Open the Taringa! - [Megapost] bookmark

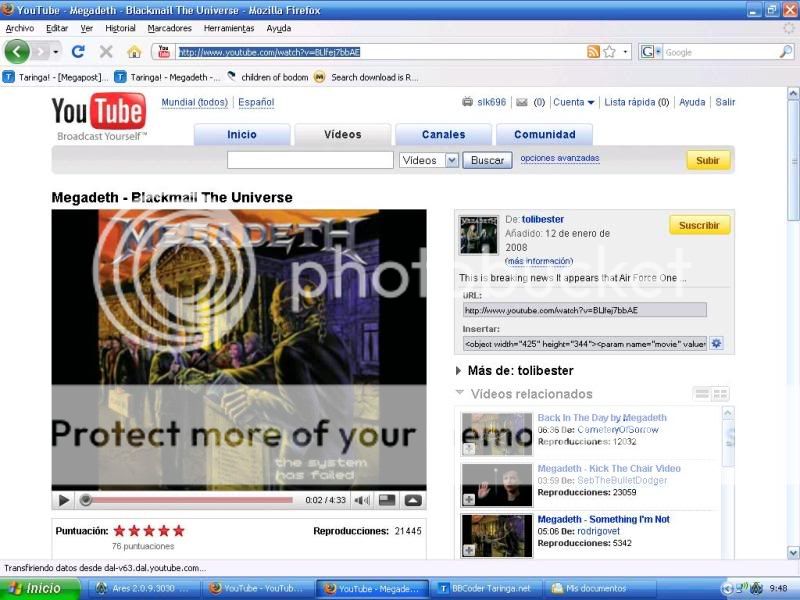(x=56, y=77)
